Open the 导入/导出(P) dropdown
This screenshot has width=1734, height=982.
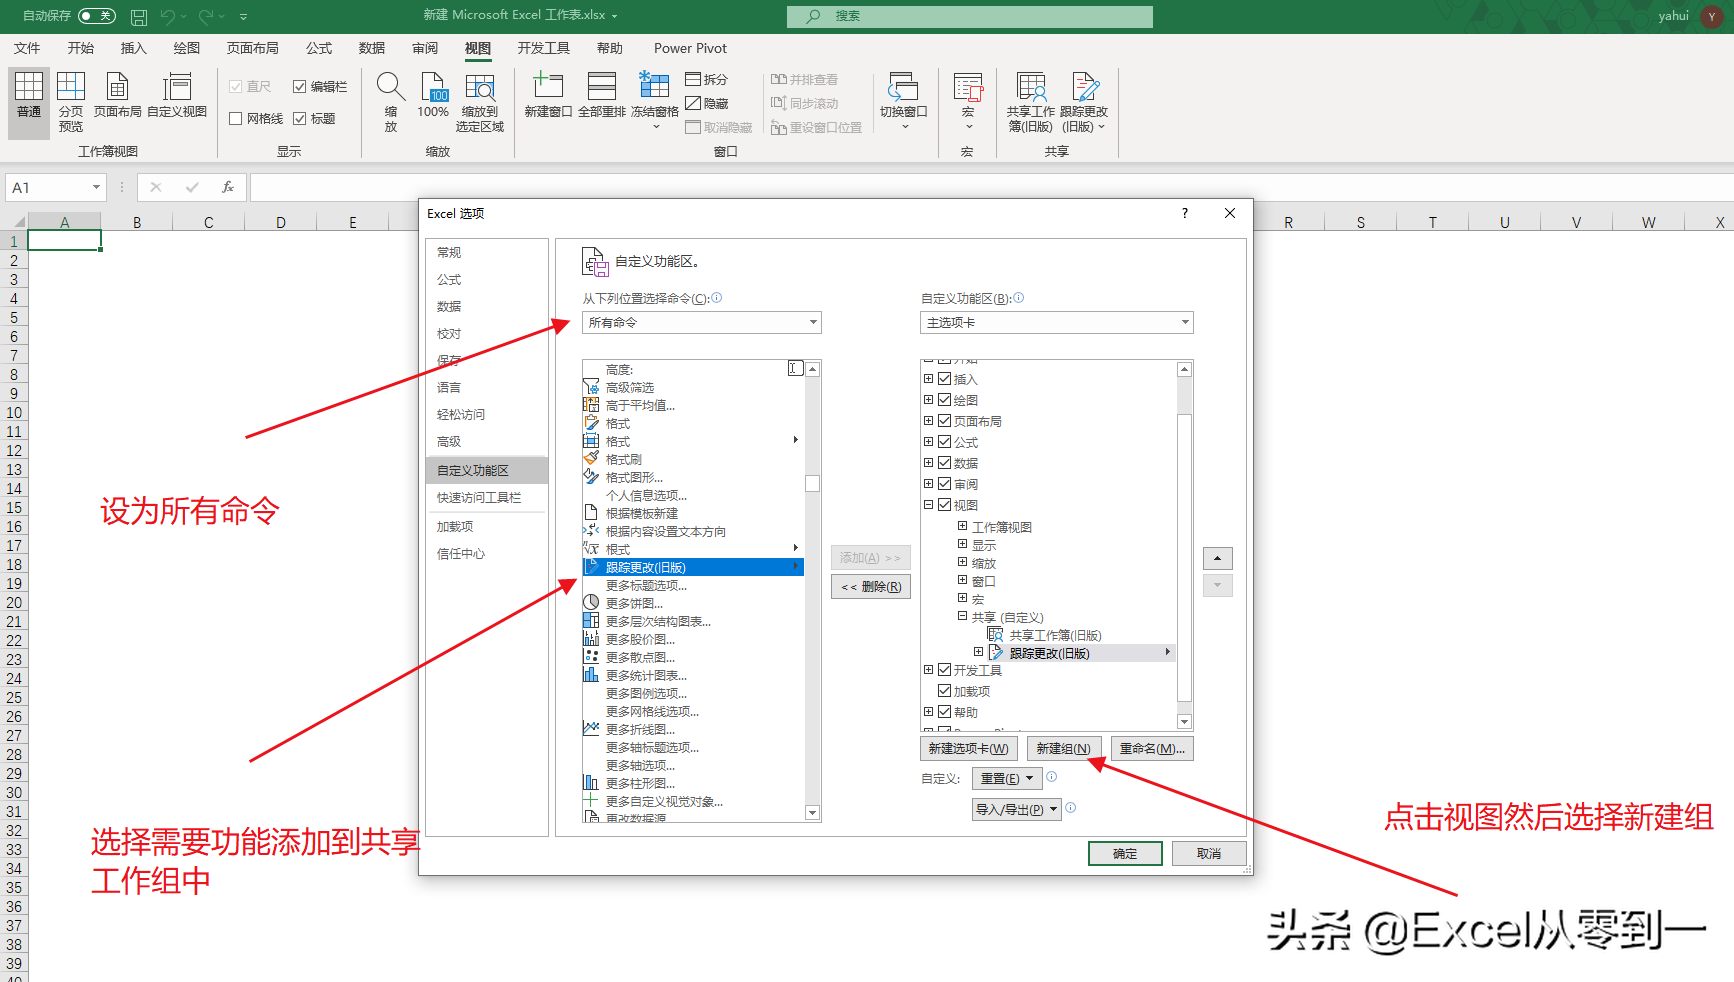click(x=1016, y=809)
